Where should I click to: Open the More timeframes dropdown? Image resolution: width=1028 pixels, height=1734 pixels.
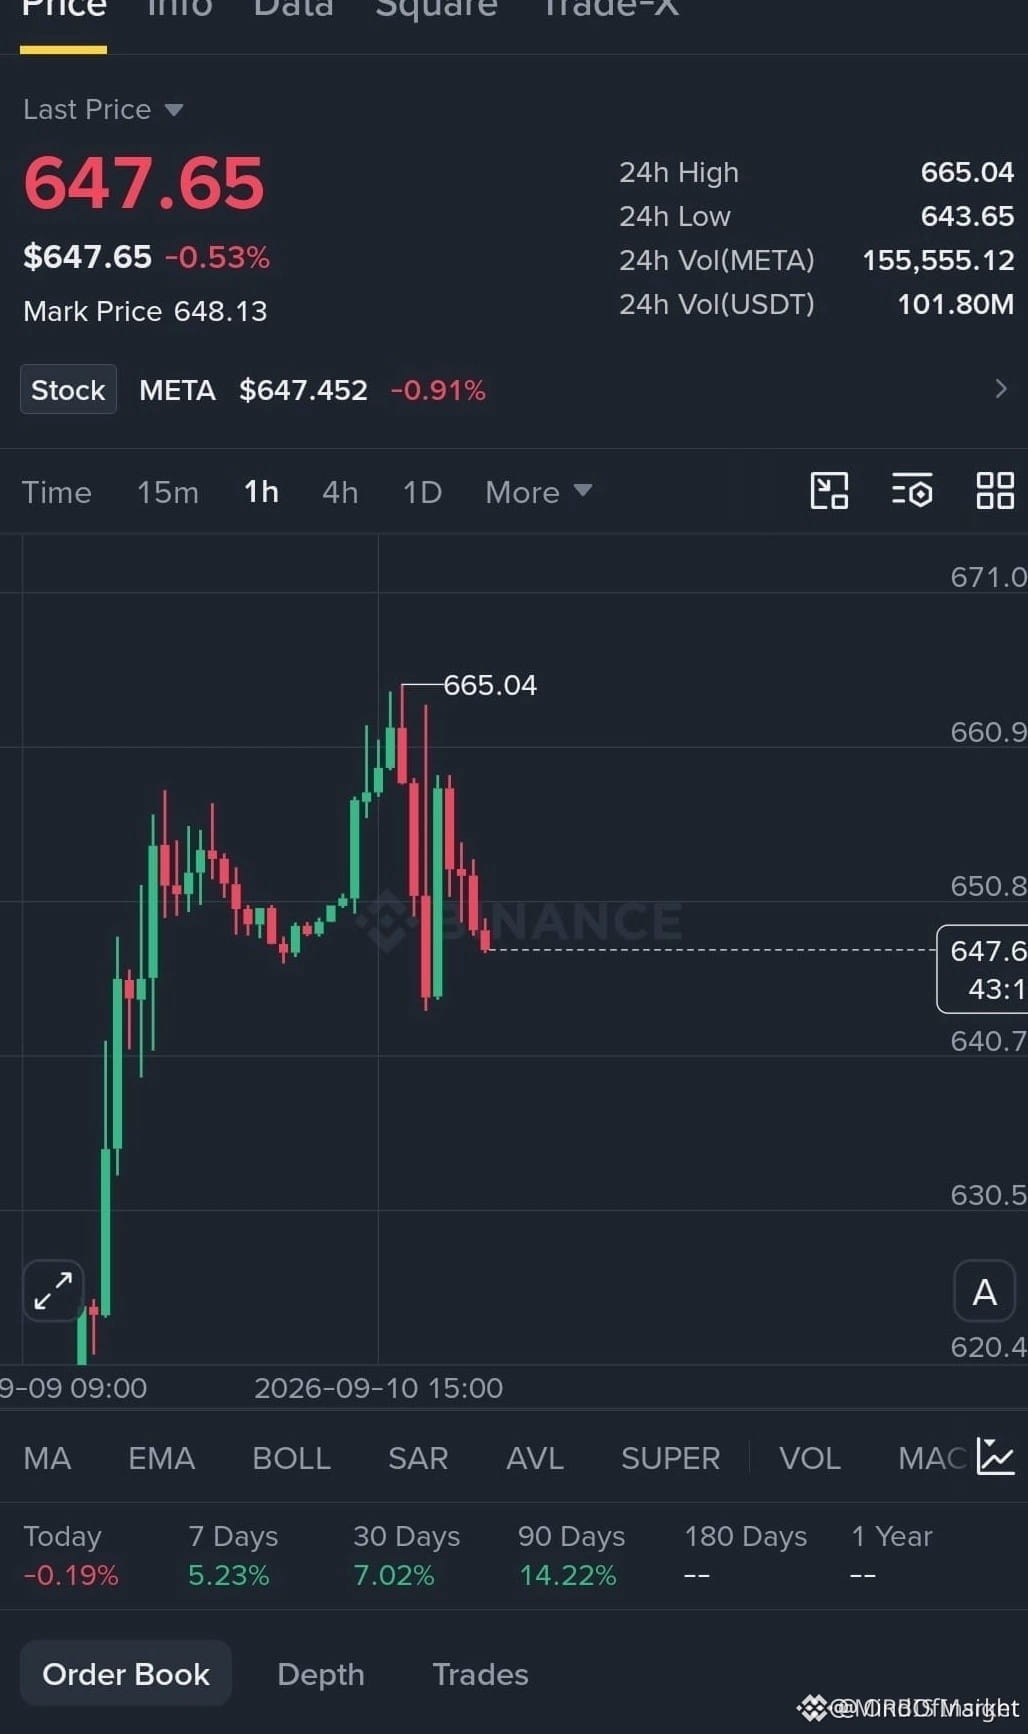coord(538,492)
